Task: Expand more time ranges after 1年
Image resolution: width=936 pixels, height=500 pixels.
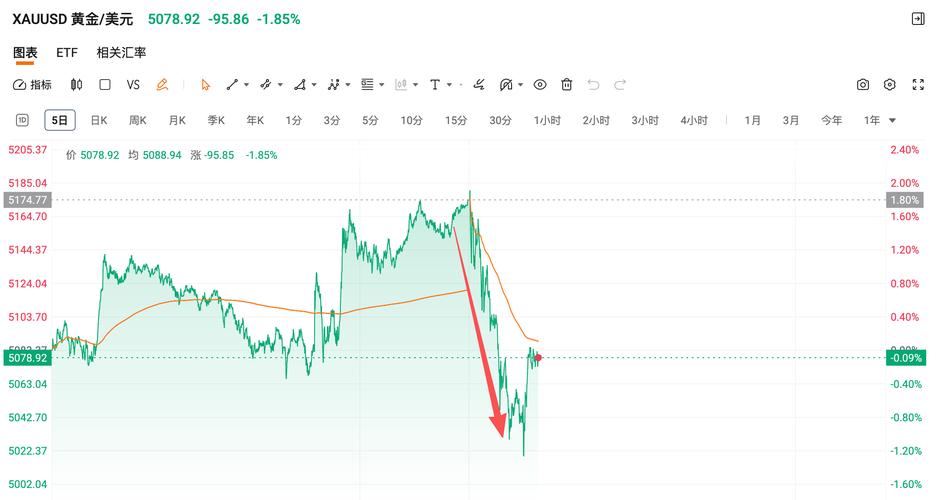Action: pos(892,121)
